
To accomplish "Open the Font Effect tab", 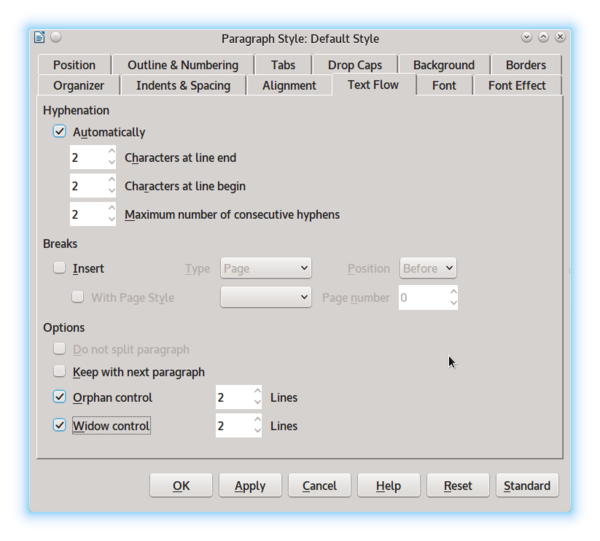I will click(517, 85).
